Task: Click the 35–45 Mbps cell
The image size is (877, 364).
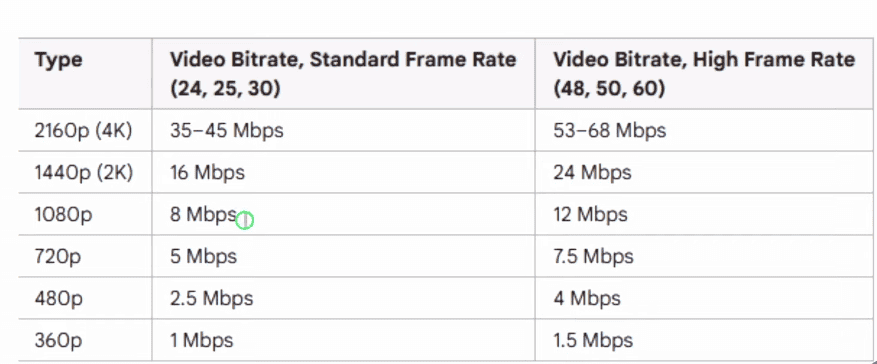Action: point(227,130)
